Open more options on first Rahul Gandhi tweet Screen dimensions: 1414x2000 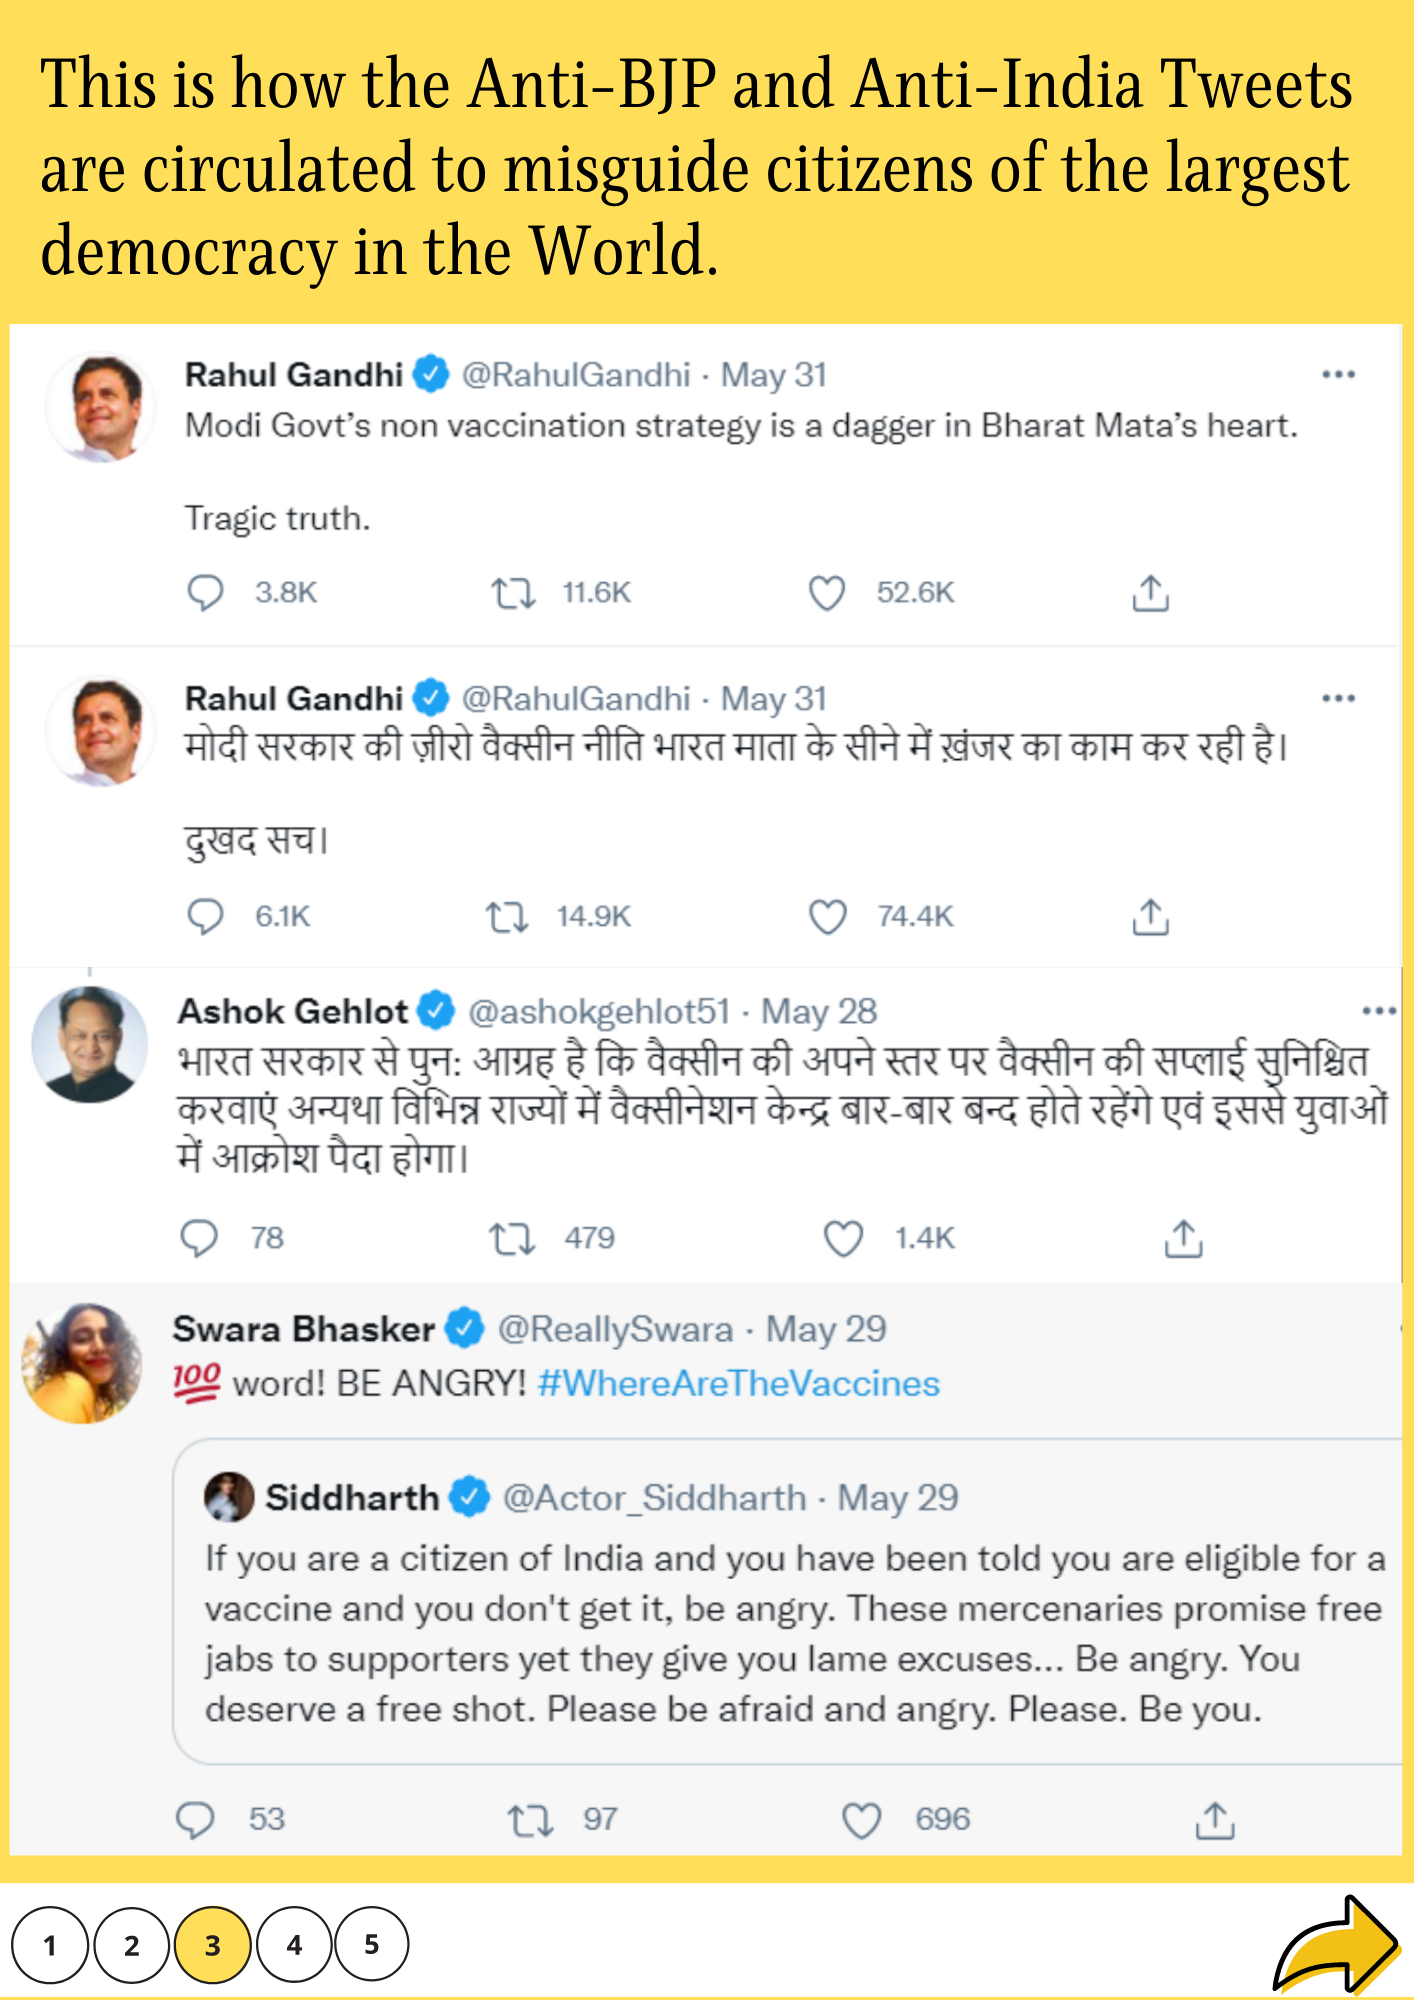point(1338,375)
